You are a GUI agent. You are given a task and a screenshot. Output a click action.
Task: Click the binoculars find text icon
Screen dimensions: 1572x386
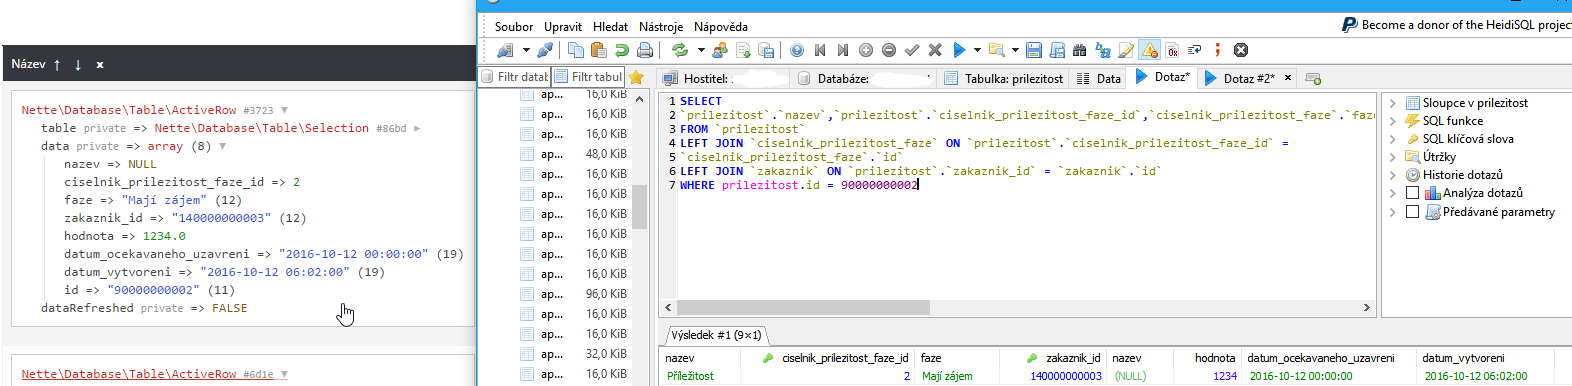pyautogui.click(x=1080, y=50)
